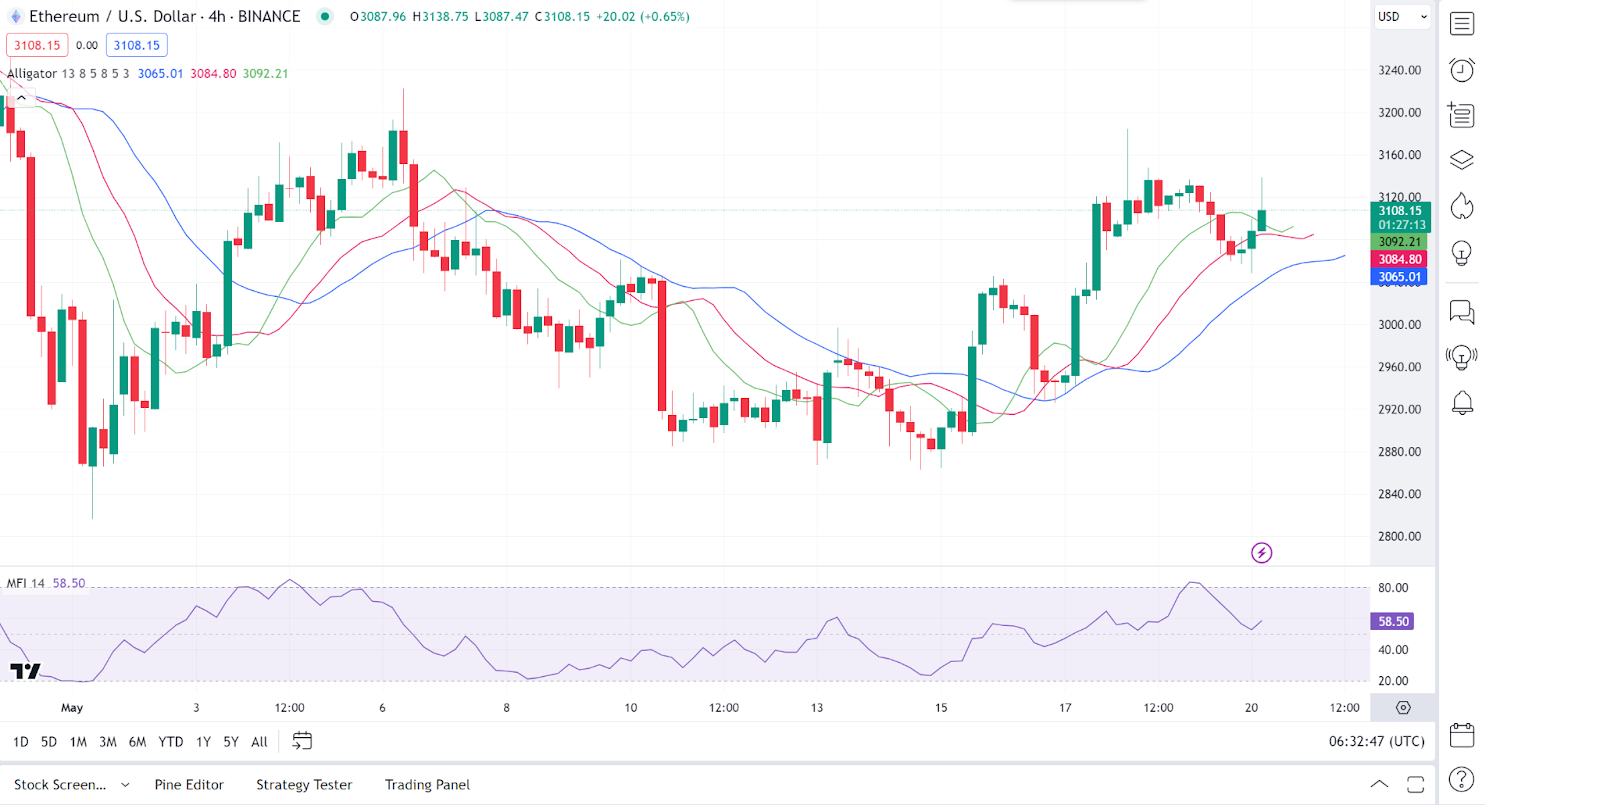Screen dimensions: 1600x805
Task: Click the go-to-date calendar icon
Action: pyautogui.click(x=302, y=741)
